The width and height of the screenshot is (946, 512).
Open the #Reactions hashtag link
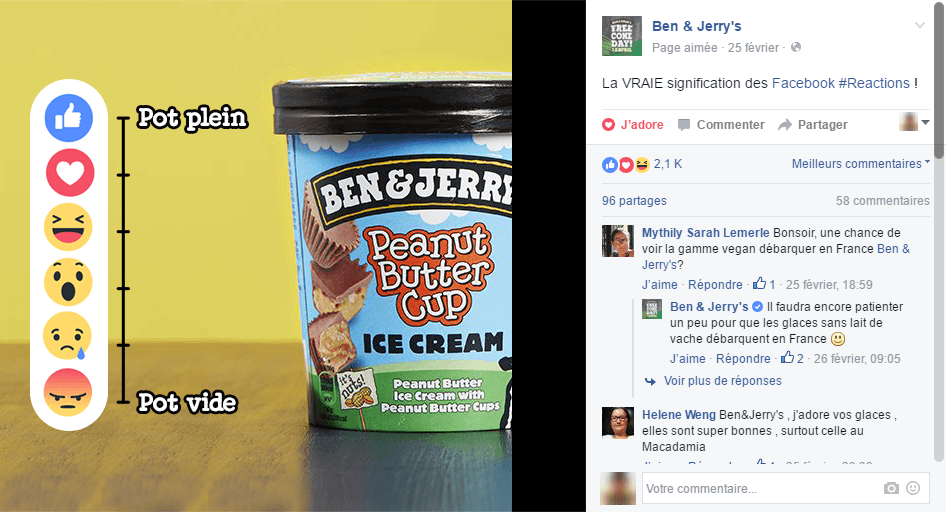tap(874, 83)
